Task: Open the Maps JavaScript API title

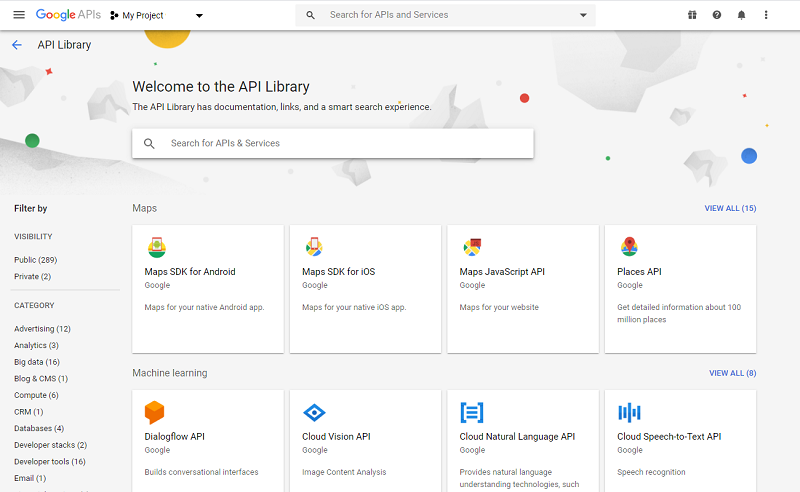Action: [x=502, y=272]
